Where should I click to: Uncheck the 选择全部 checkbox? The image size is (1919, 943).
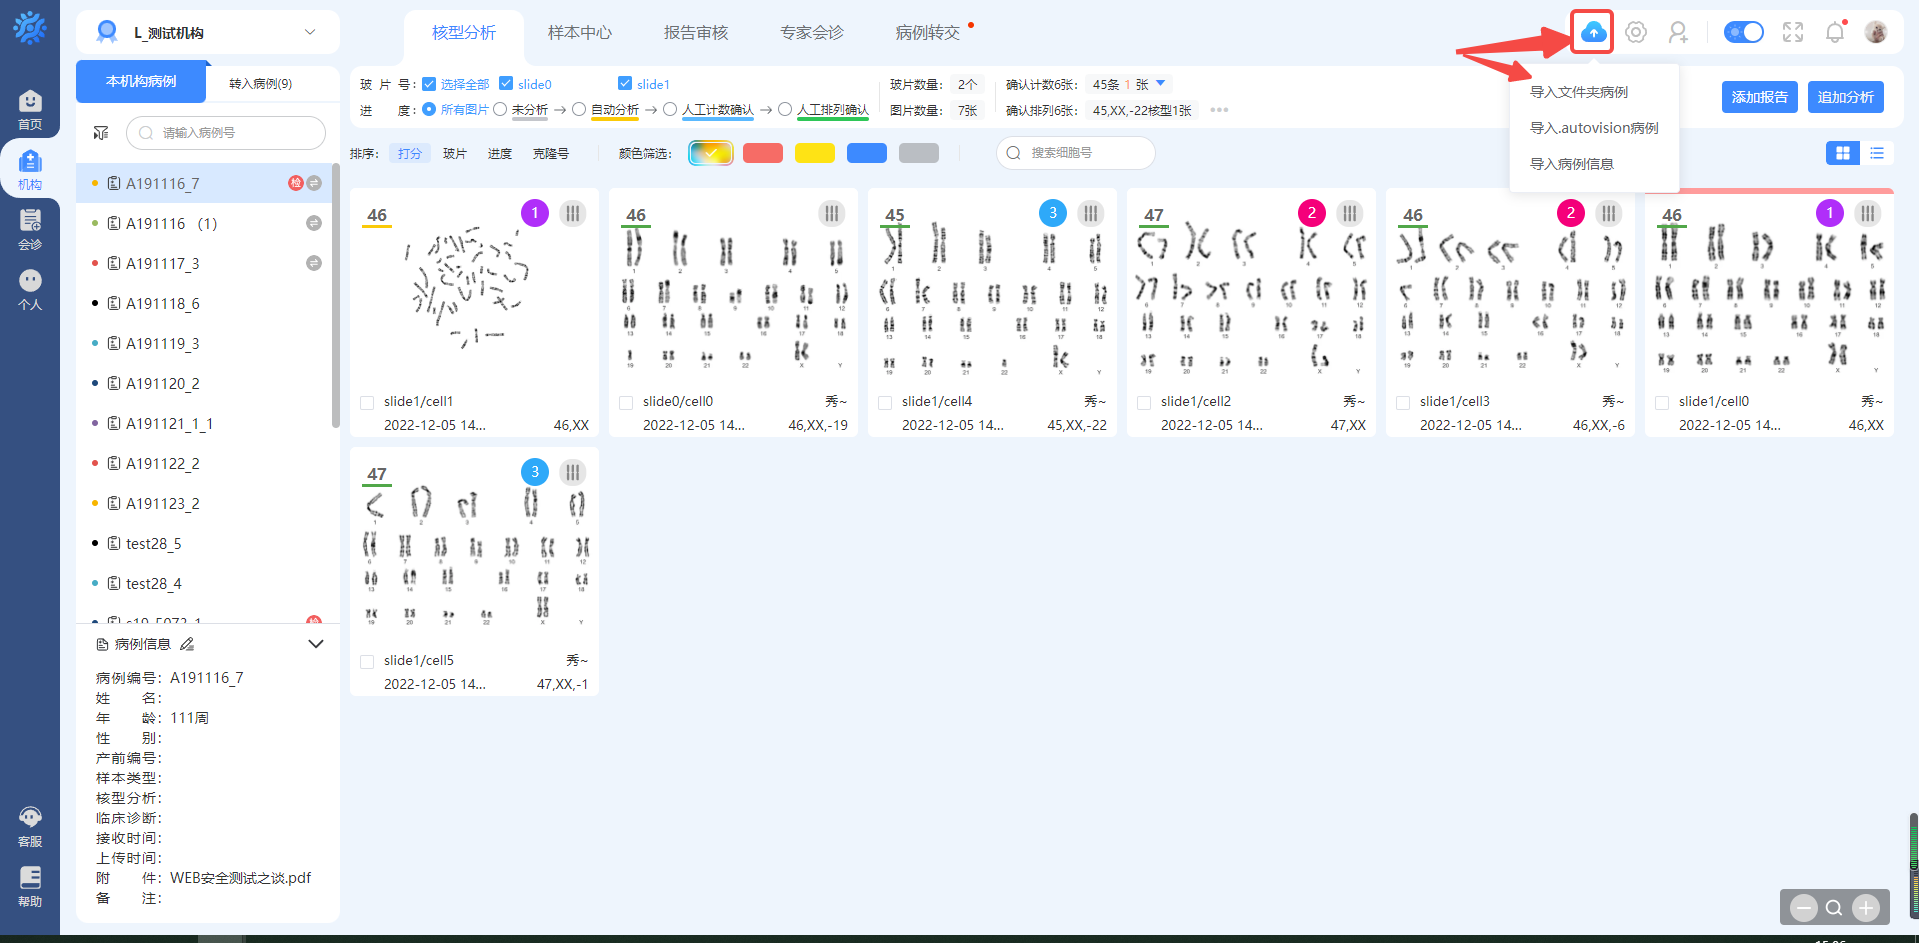click(x=429, y=84)
